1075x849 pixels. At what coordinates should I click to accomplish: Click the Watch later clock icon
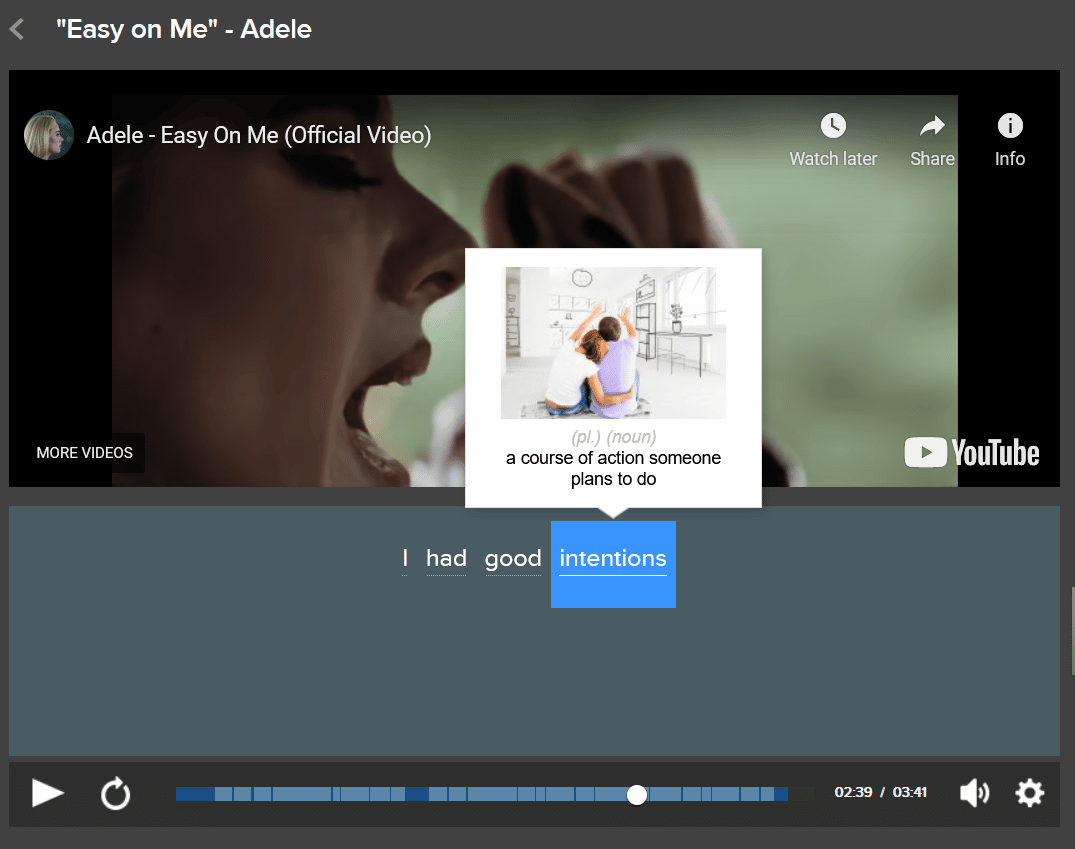[x=833, y=127]
